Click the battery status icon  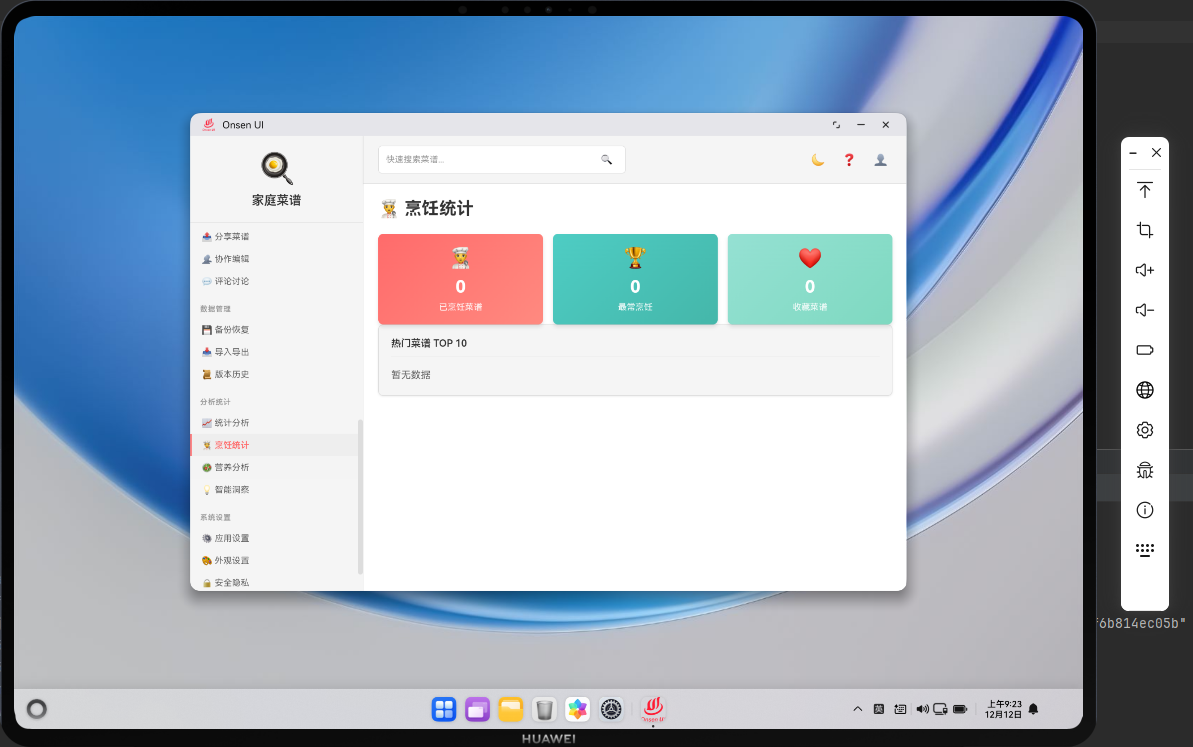pyautogui.click(x=960, y=709)
